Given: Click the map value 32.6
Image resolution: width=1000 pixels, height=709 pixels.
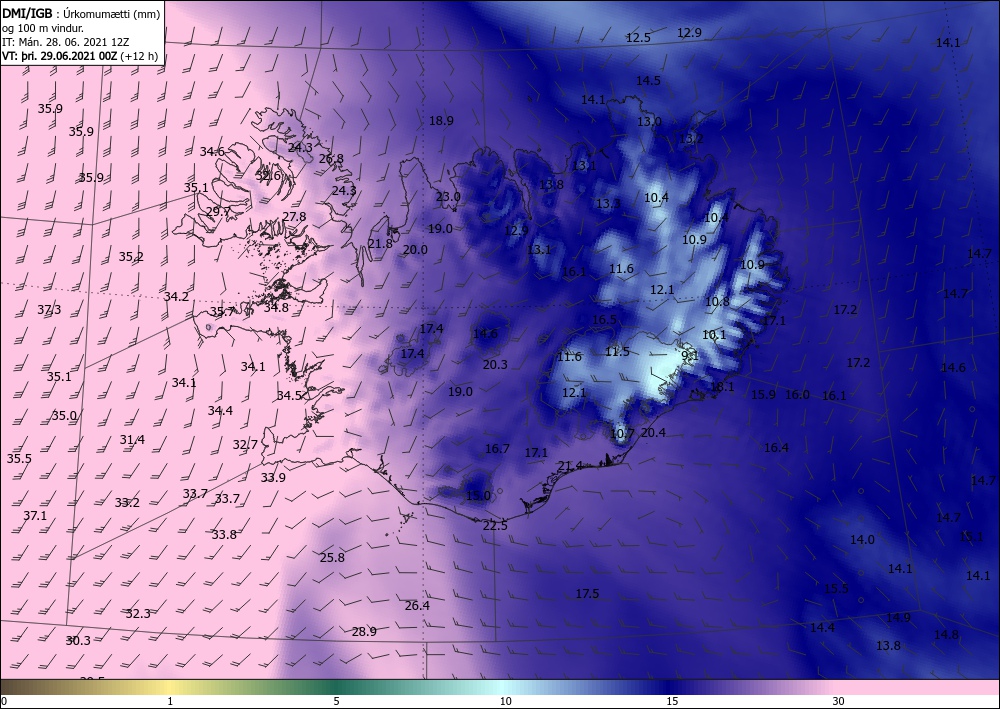Looking at the screenshot, I should (x=268, y=175).
